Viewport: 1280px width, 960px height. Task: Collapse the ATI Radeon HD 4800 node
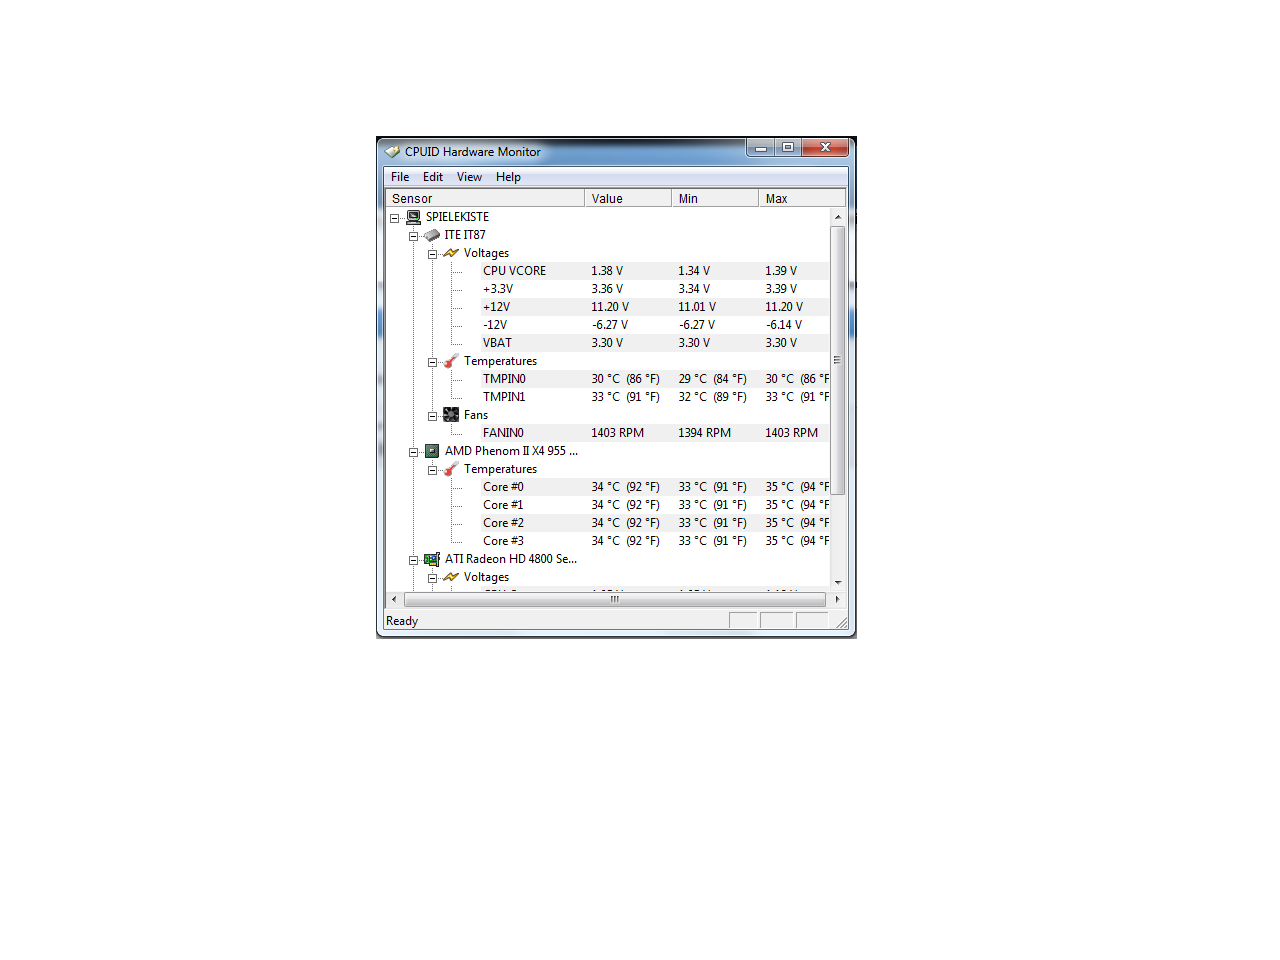[413, 560]
